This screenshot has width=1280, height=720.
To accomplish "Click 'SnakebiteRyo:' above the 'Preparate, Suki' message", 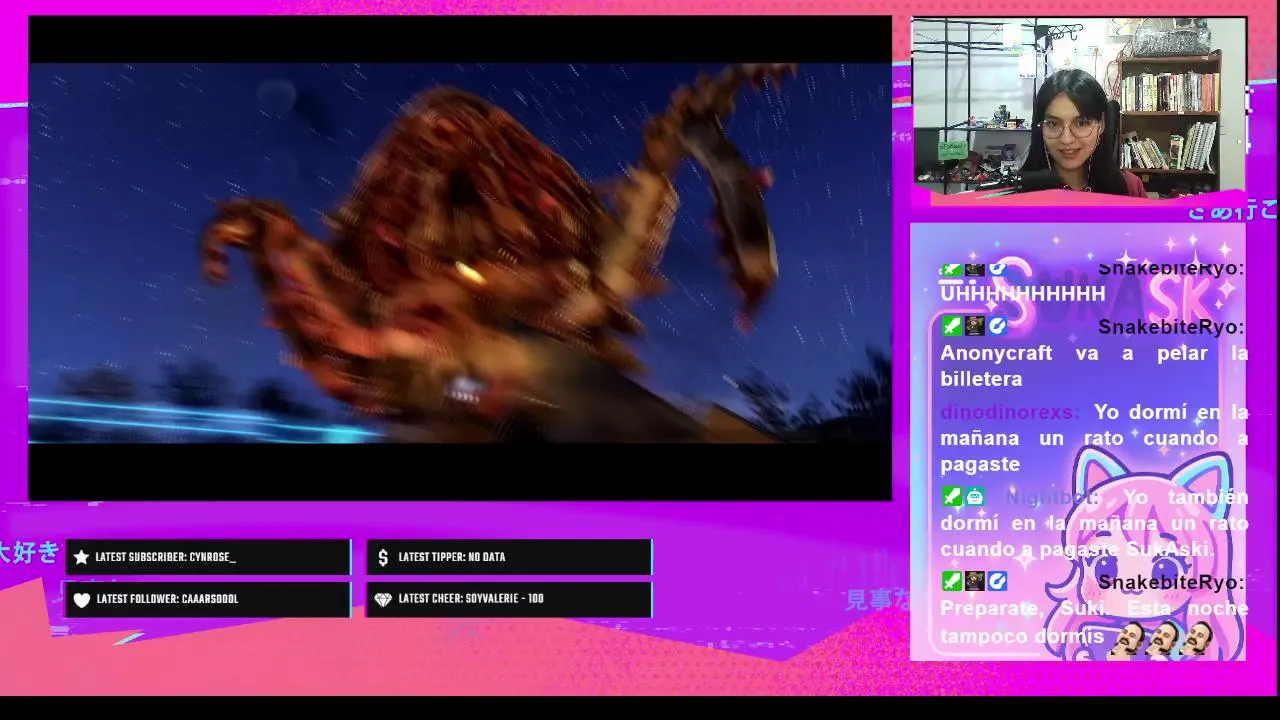I will tap(1171, 582).
